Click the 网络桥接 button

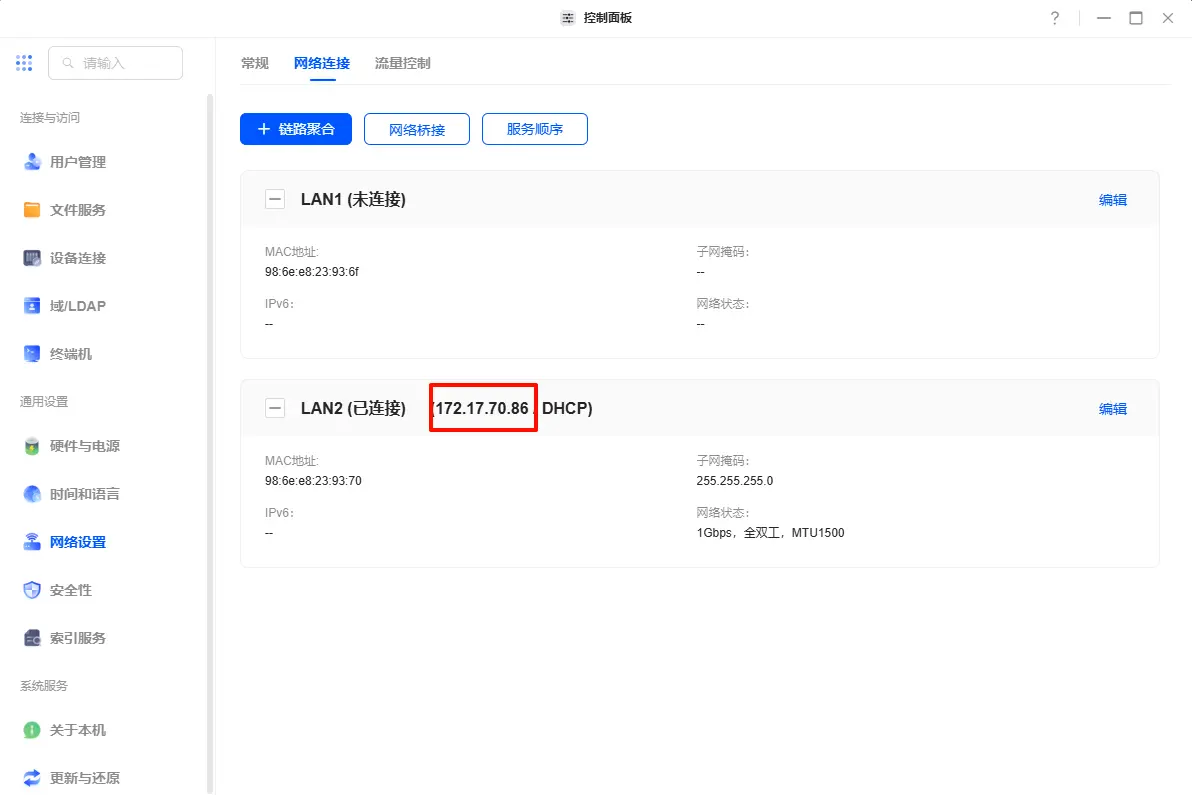(417, 129)
